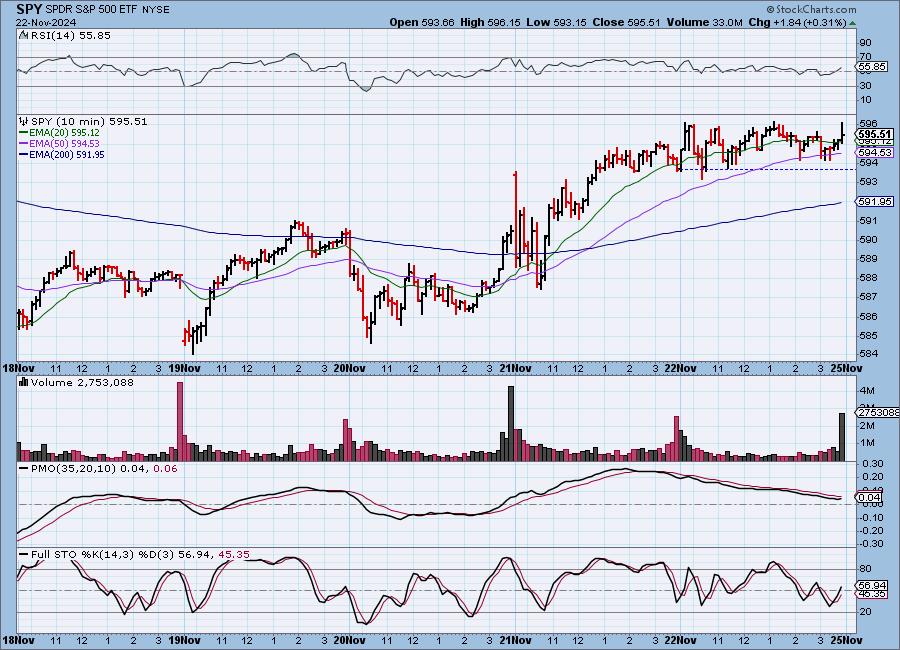Click the tallest volume bar at 19Nov open

point(180,421)
